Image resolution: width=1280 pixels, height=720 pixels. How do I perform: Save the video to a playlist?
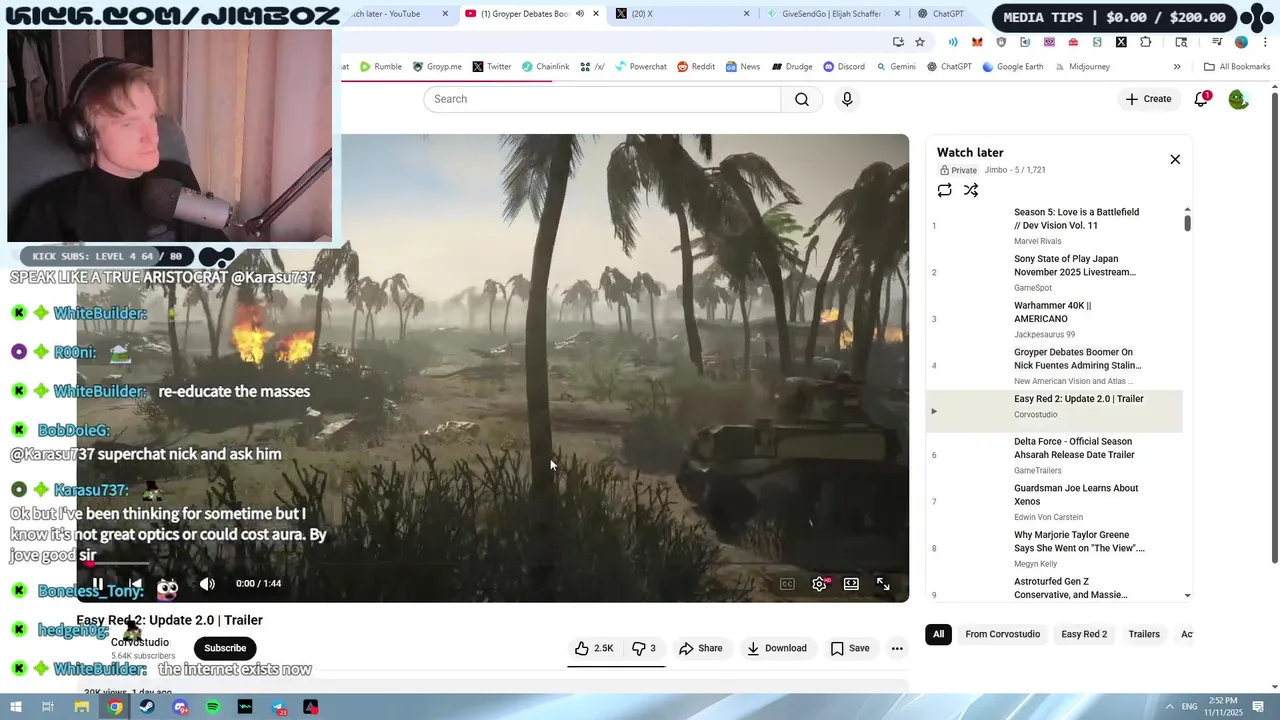[850, 648]
